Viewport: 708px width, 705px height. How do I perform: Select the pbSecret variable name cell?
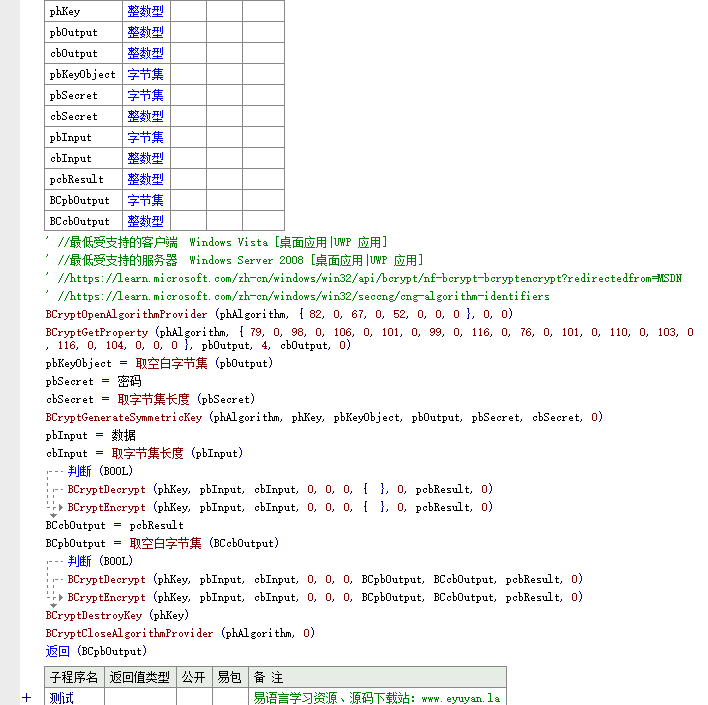pyautogui.click(x=84, y=95)
